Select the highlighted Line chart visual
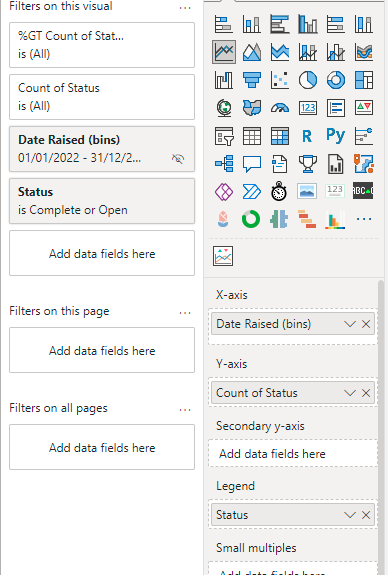The image size is (388, 575). tap(224, 52)
